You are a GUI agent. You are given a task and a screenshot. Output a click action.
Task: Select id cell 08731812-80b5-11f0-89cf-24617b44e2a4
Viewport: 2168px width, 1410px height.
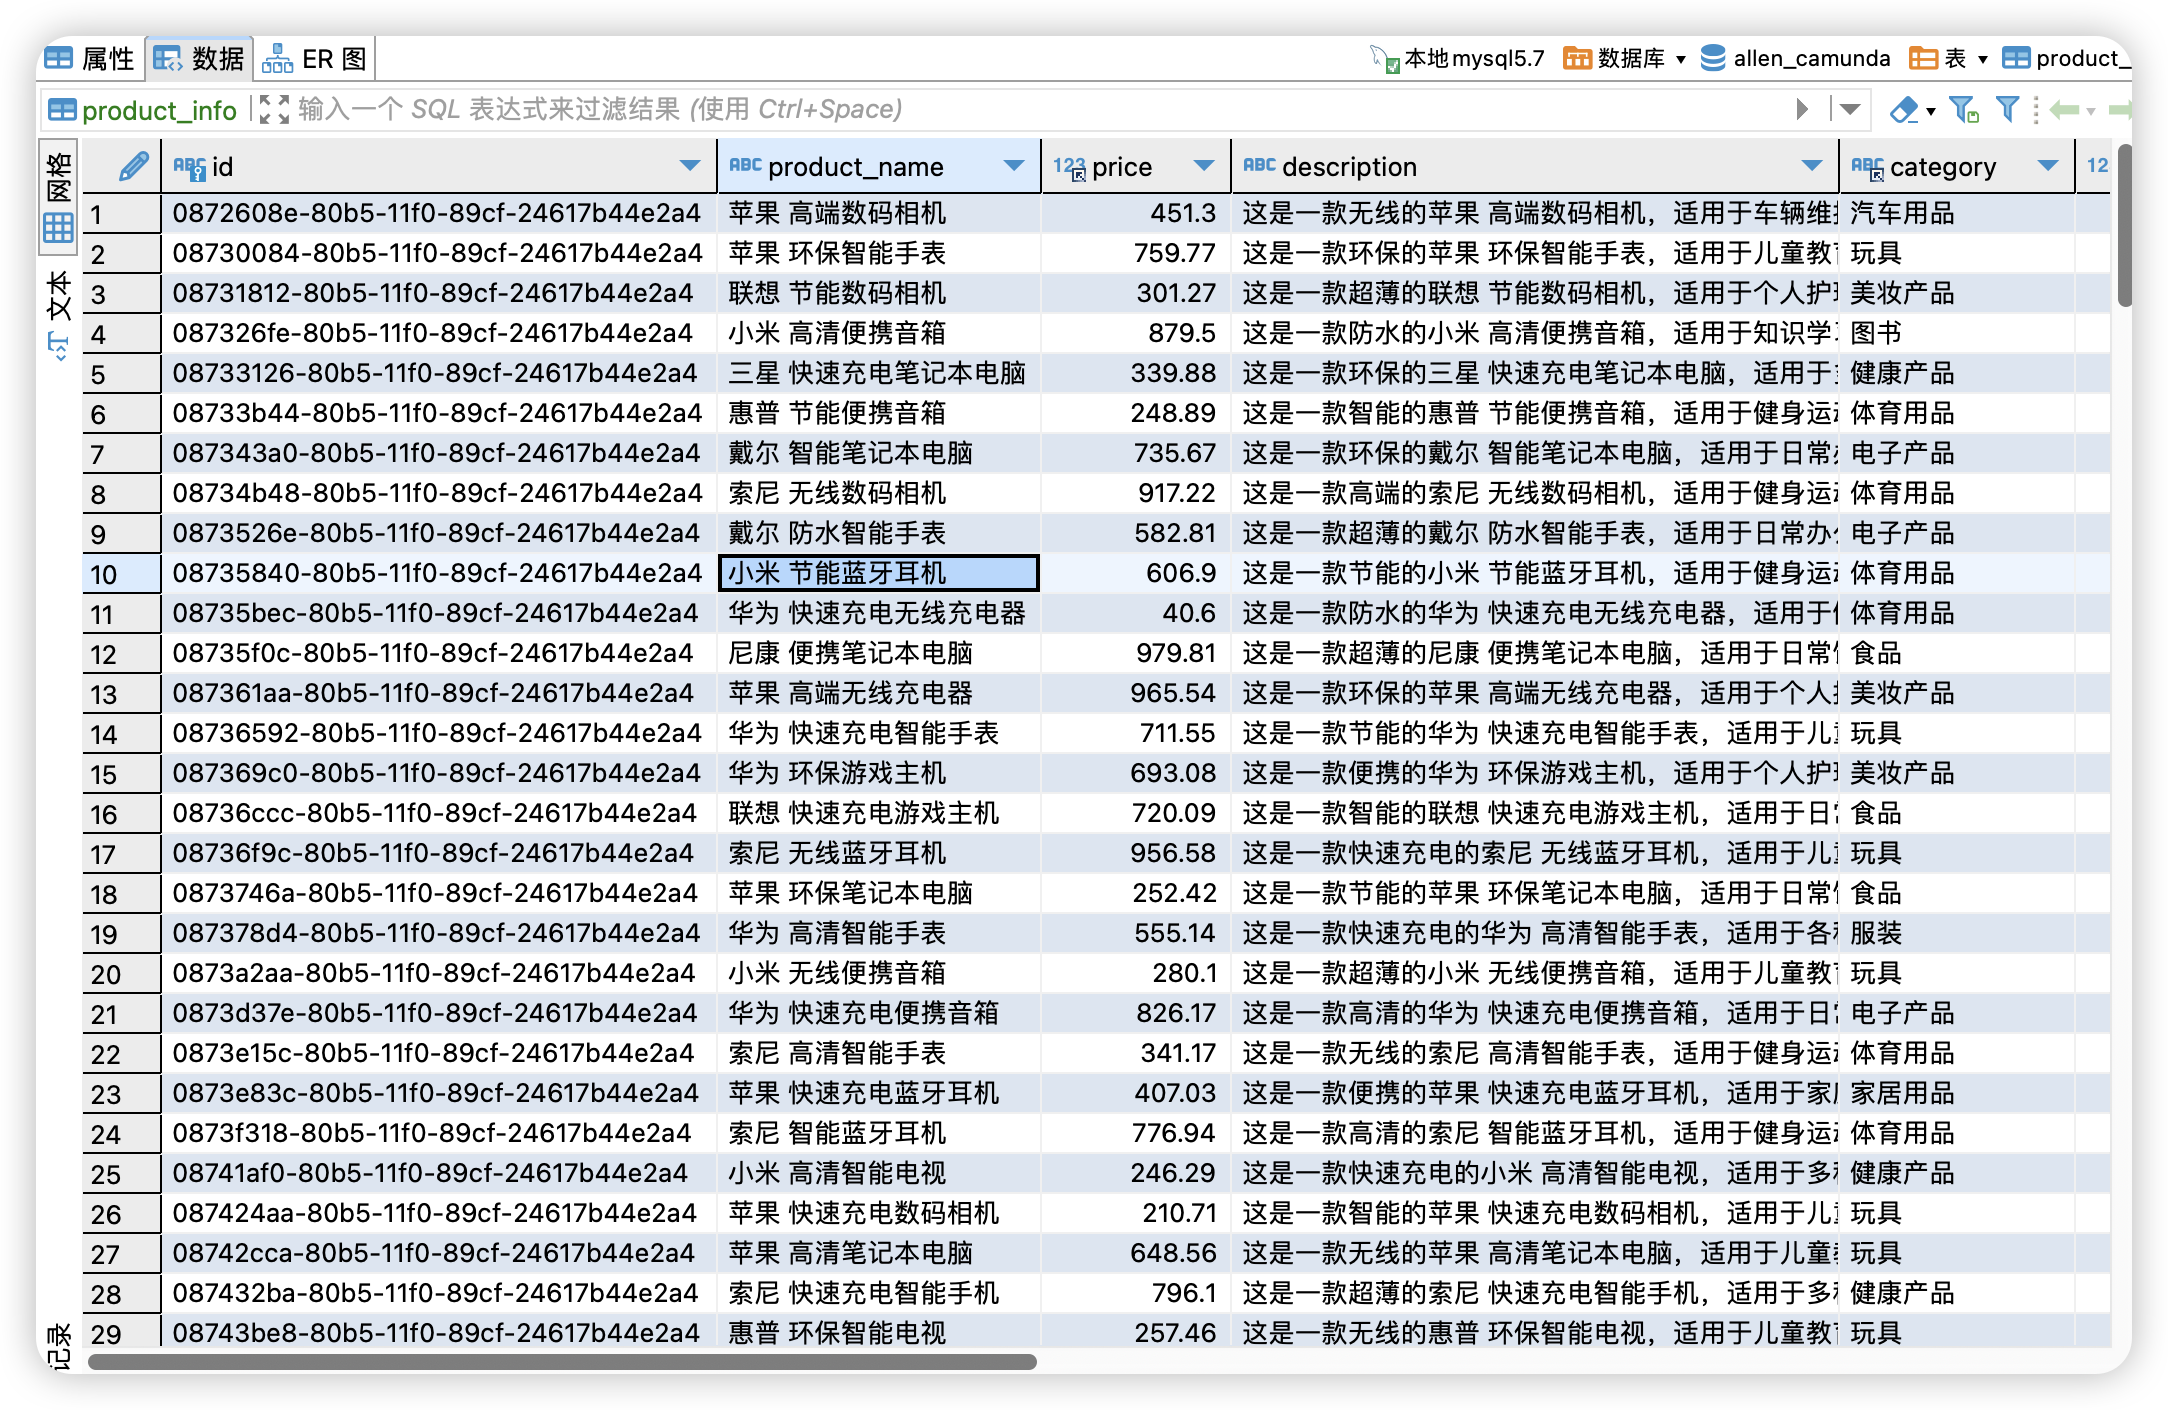(x=439, y=293)
